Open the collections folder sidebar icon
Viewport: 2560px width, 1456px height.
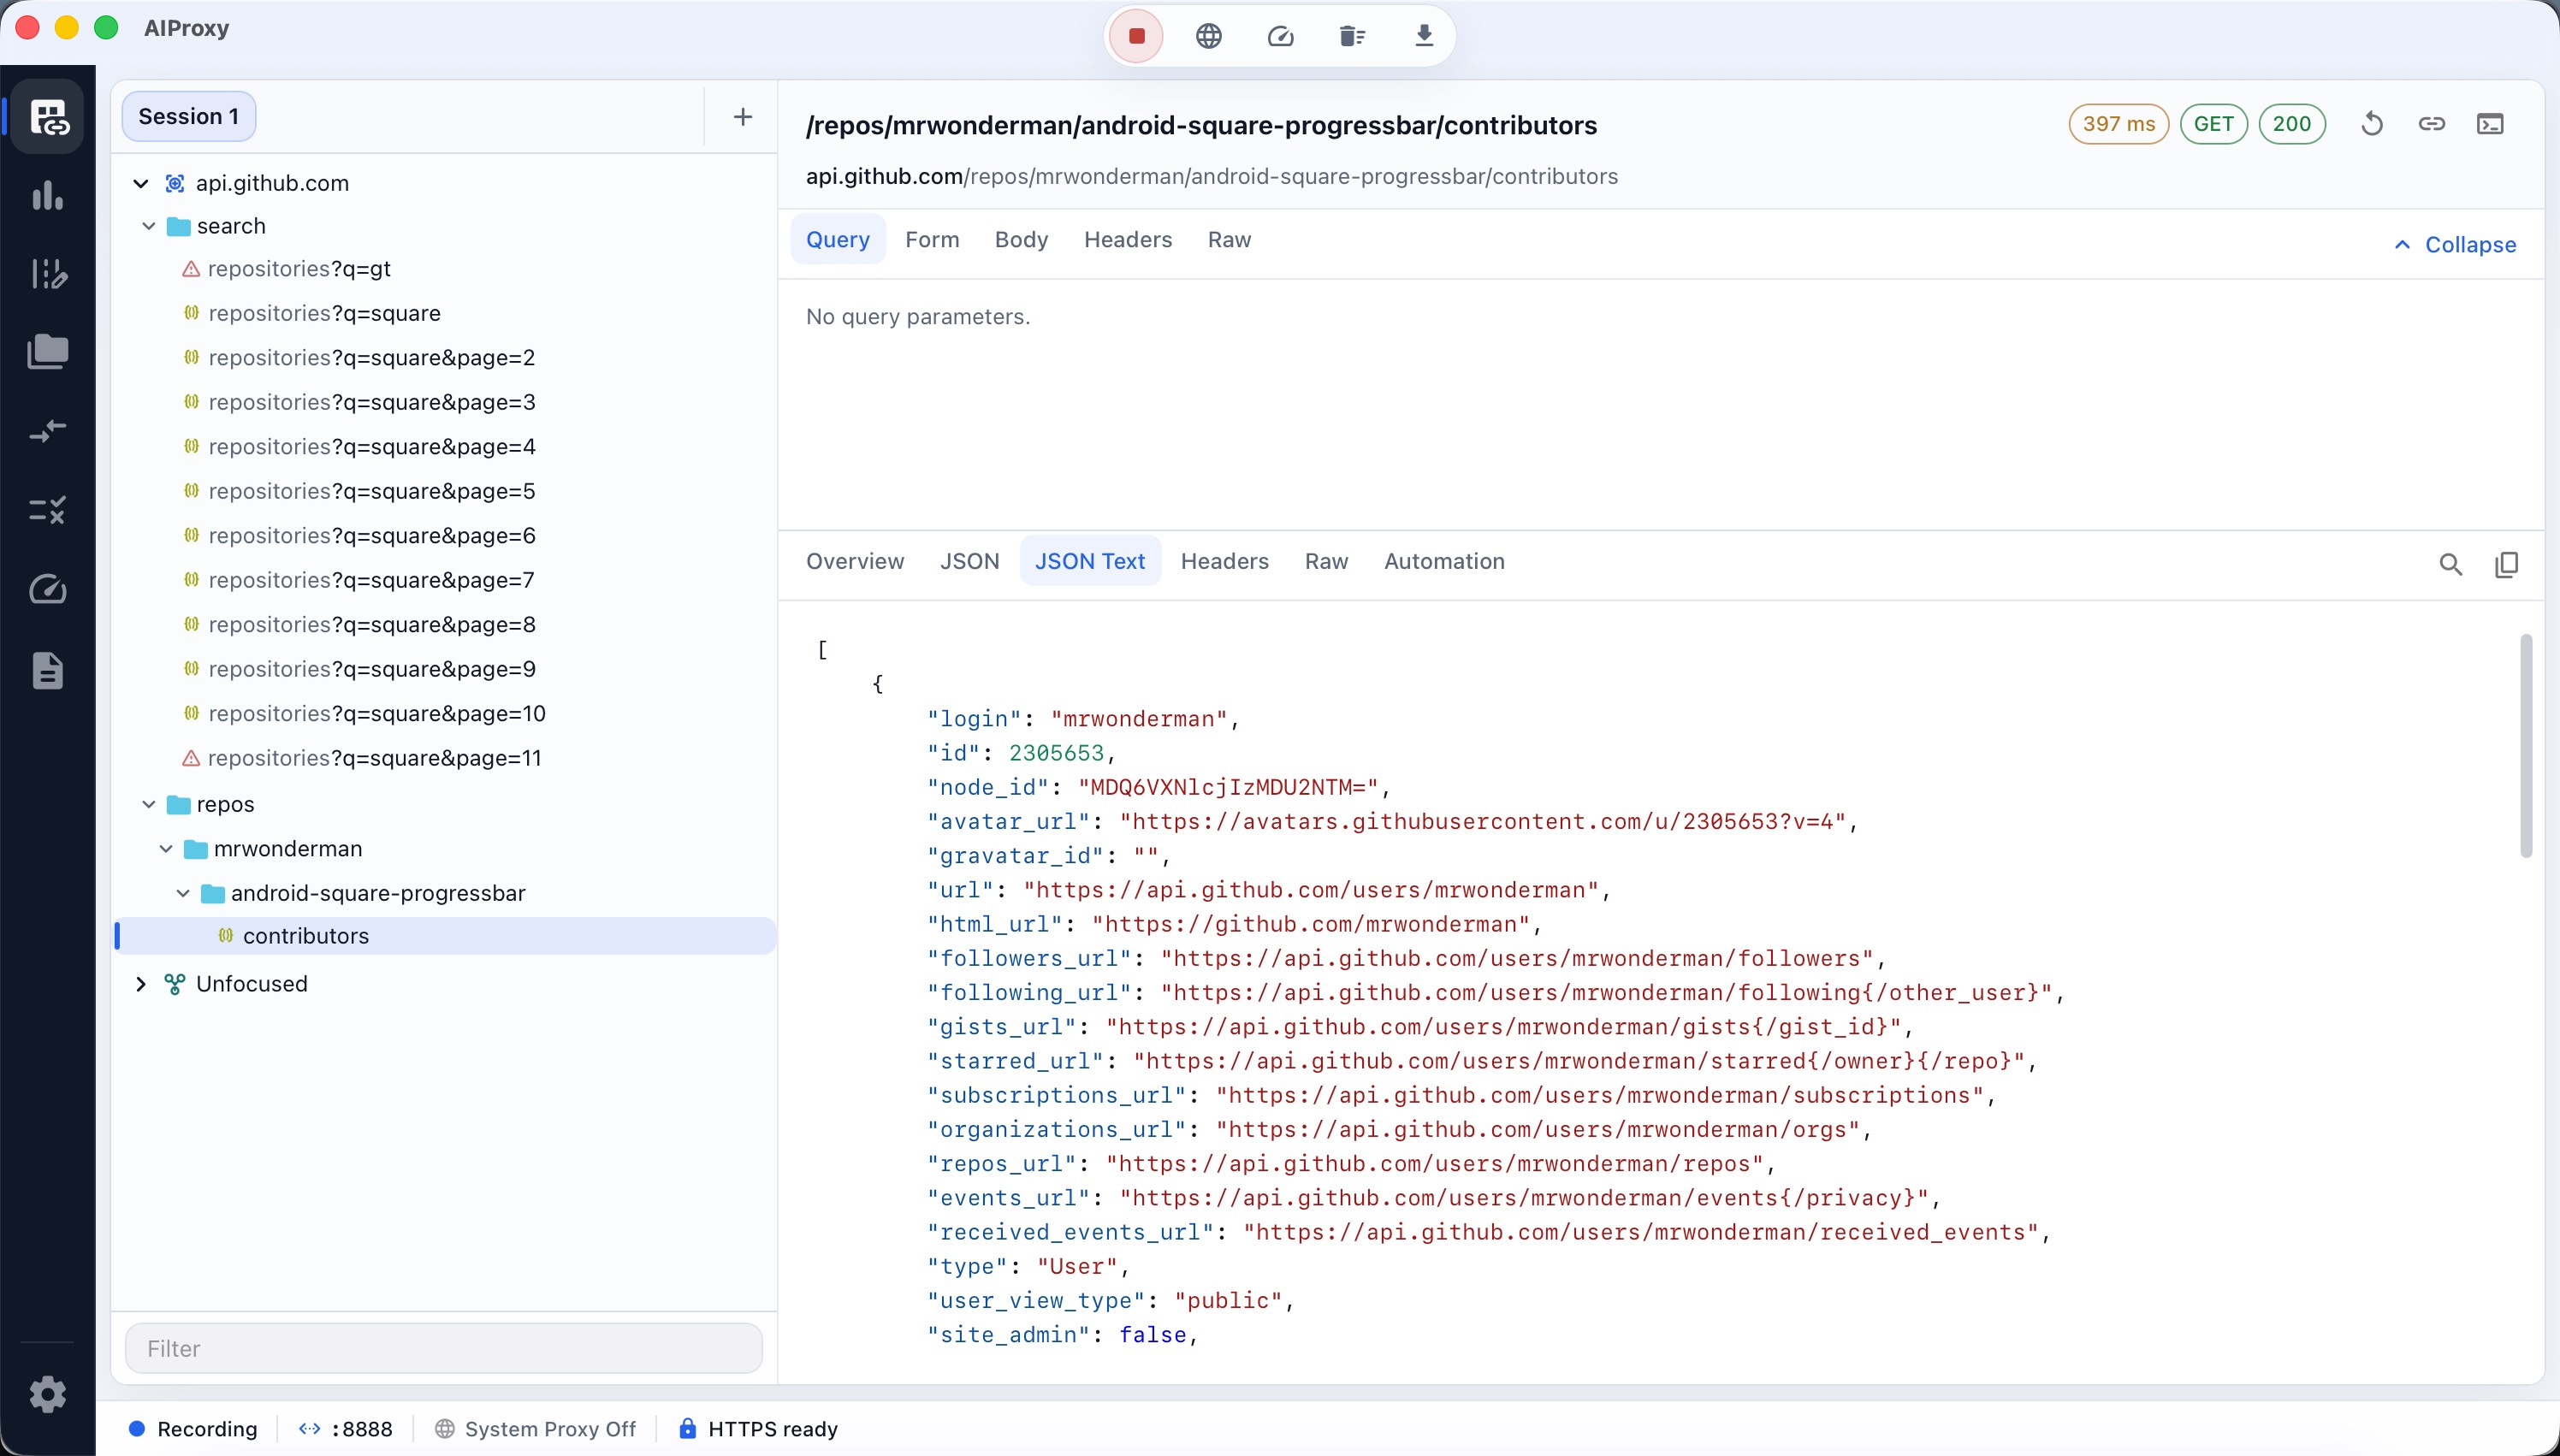pos(48,352)
